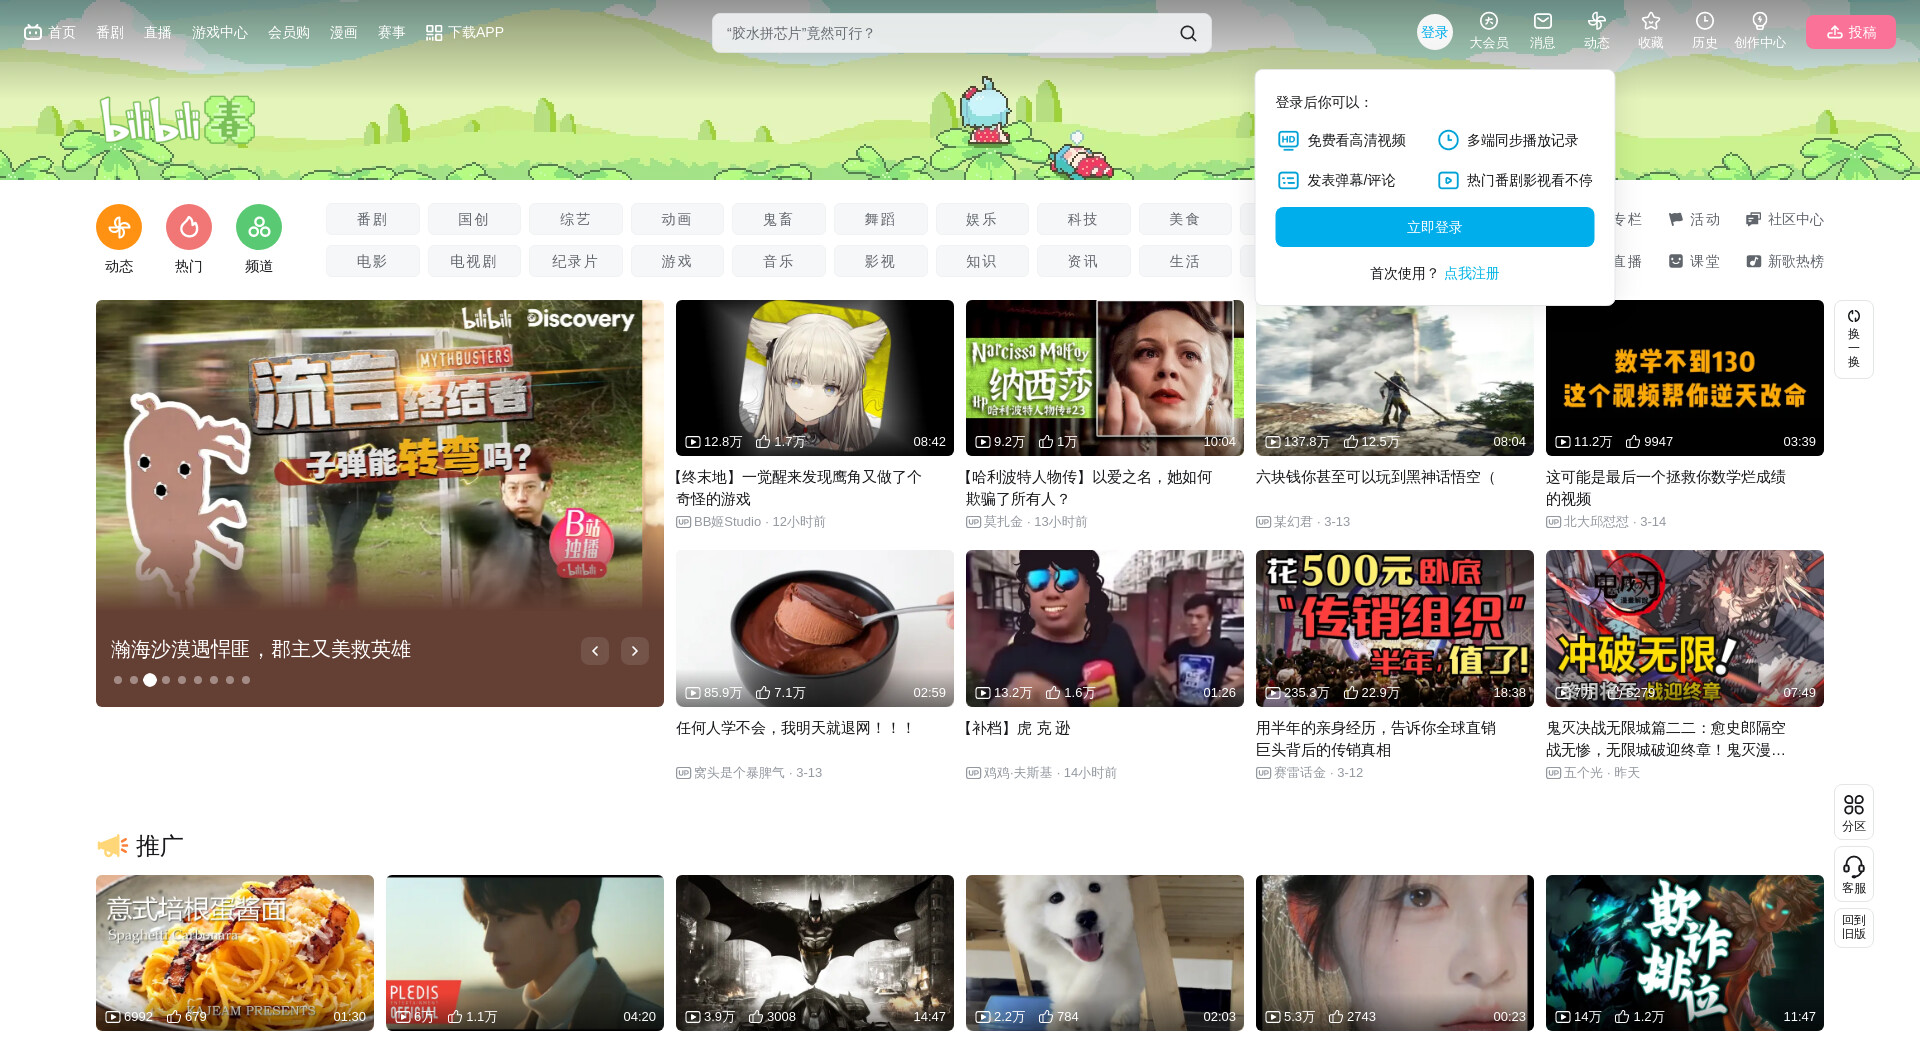Open the Batman promoted video thumbnail
The image size is (1920, 1040).
(x=815, y=953)
